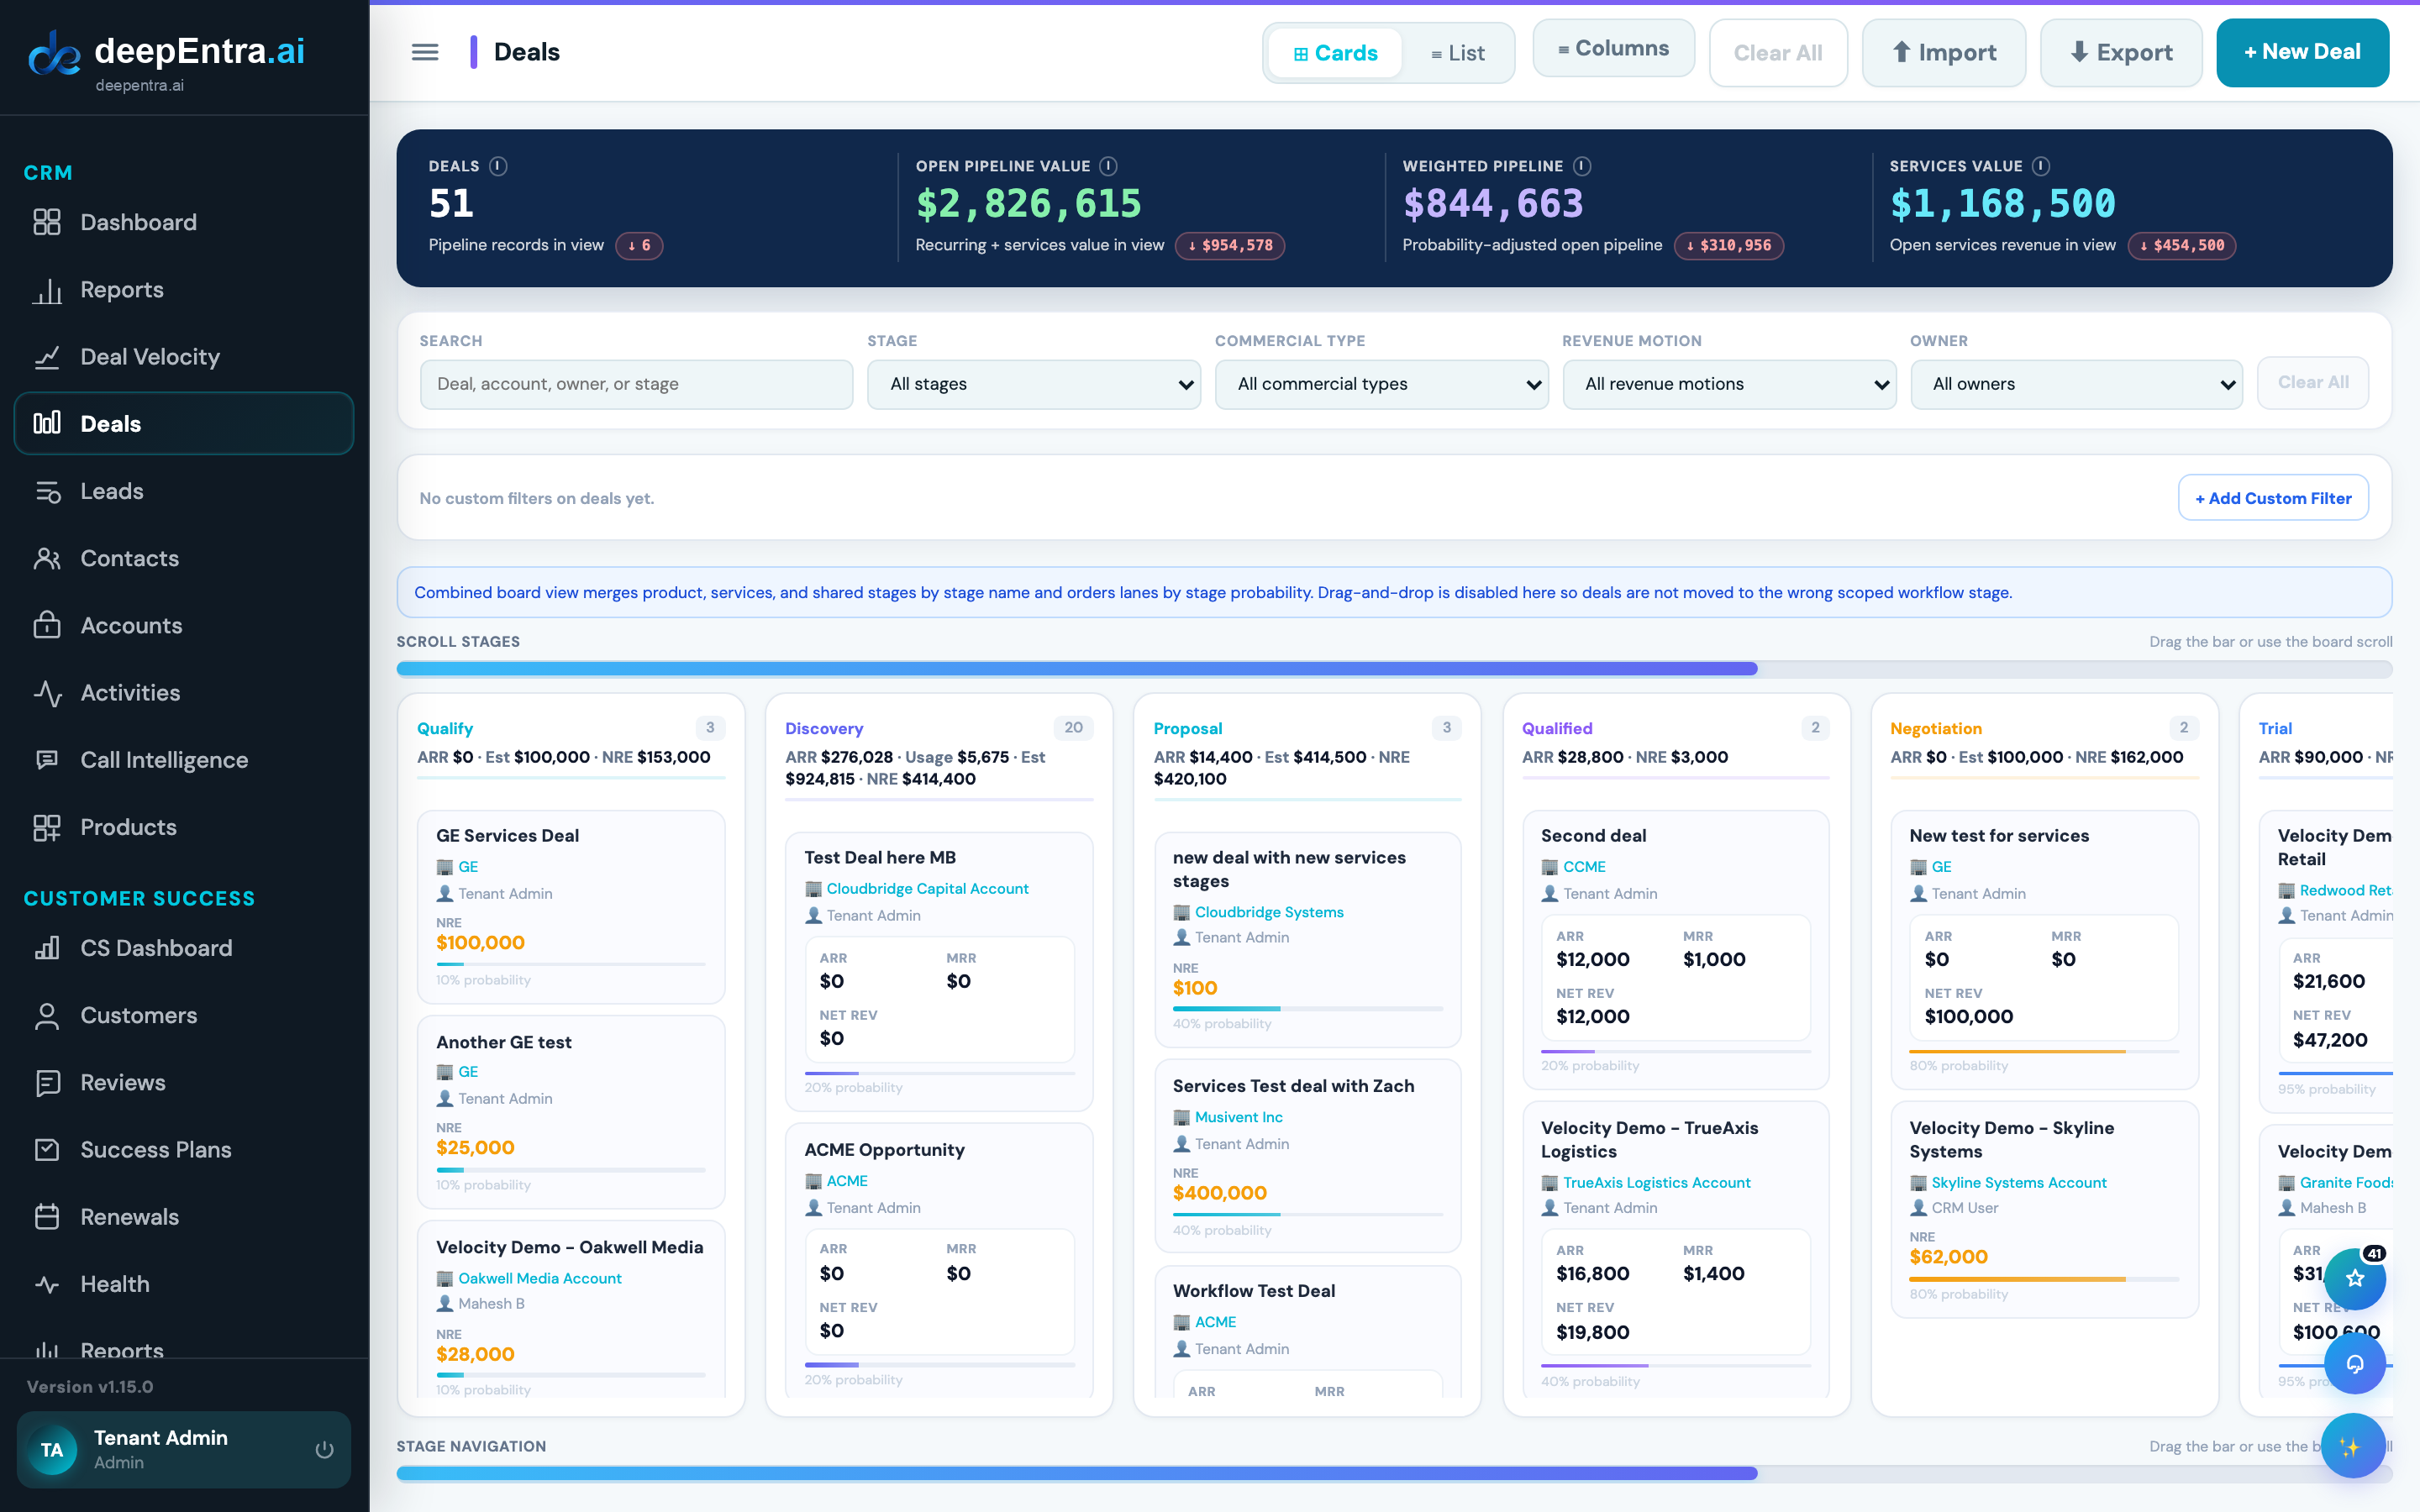Open Deal Velocity from the sidebar
Screen dimensions: 2420x1512
pos(184,357)
